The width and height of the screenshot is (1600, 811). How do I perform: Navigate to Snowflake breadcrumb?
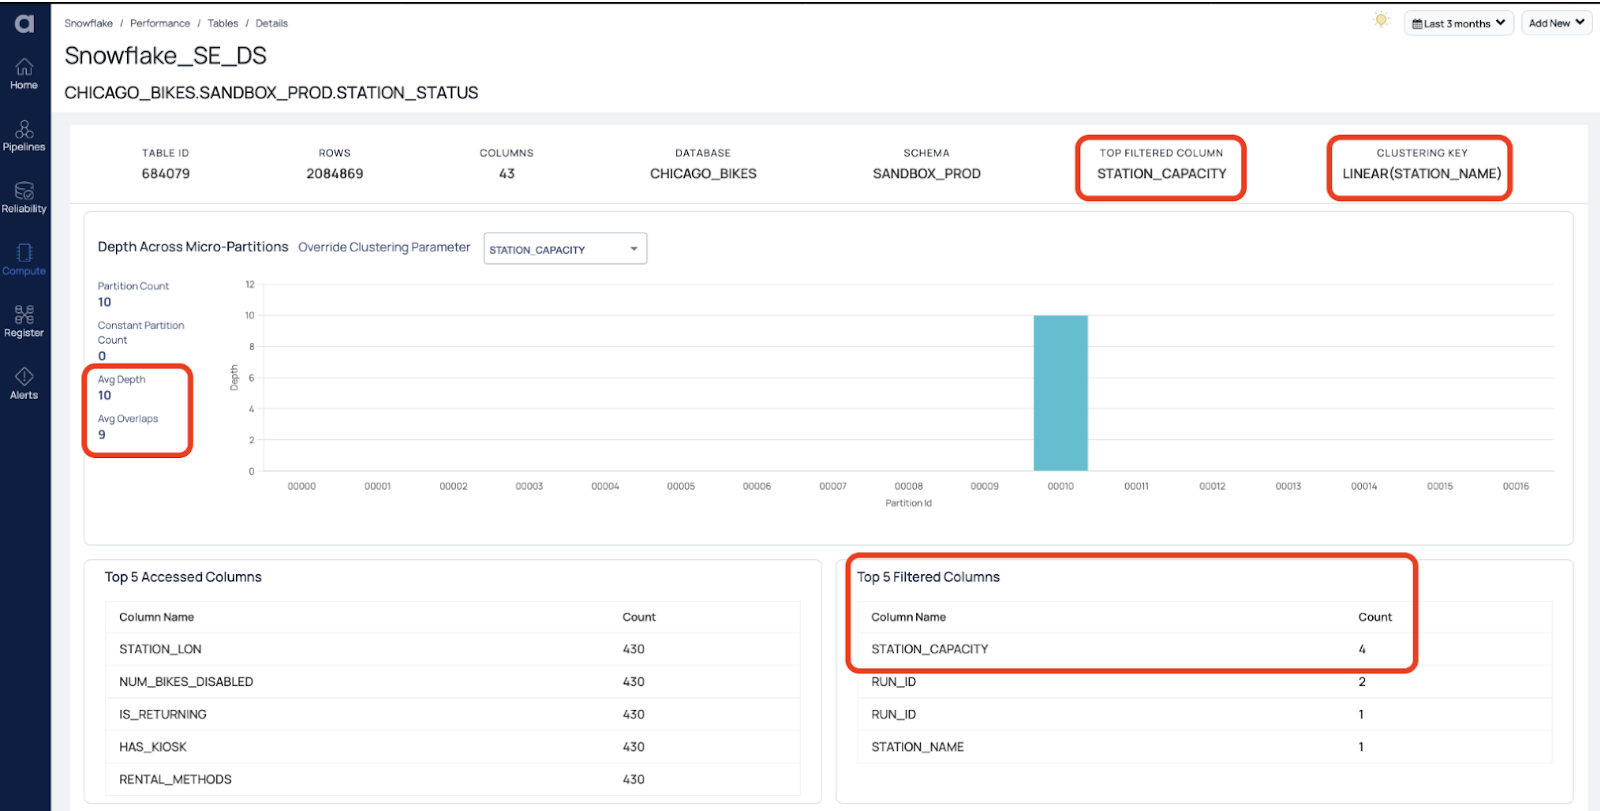[88, 23]
